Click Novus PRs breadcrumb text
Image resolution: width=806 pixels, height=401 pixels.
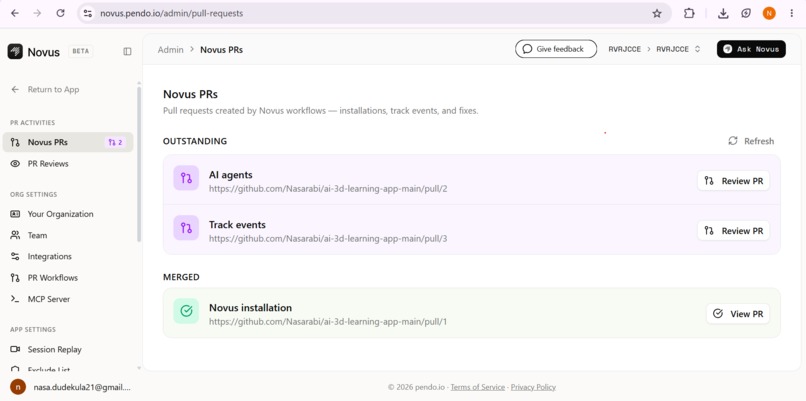pyautogui.click(x=222, y=50)
